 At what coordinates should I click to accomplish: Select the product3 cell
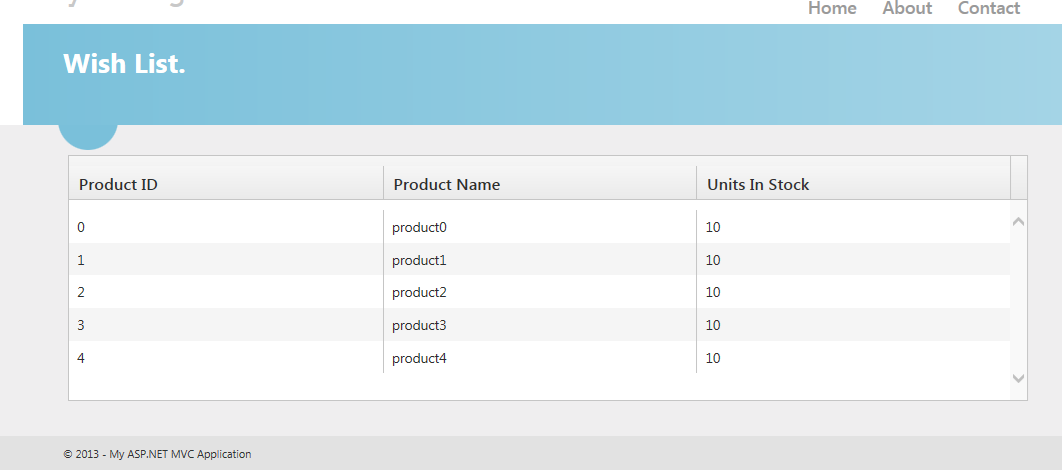point(419,325)
